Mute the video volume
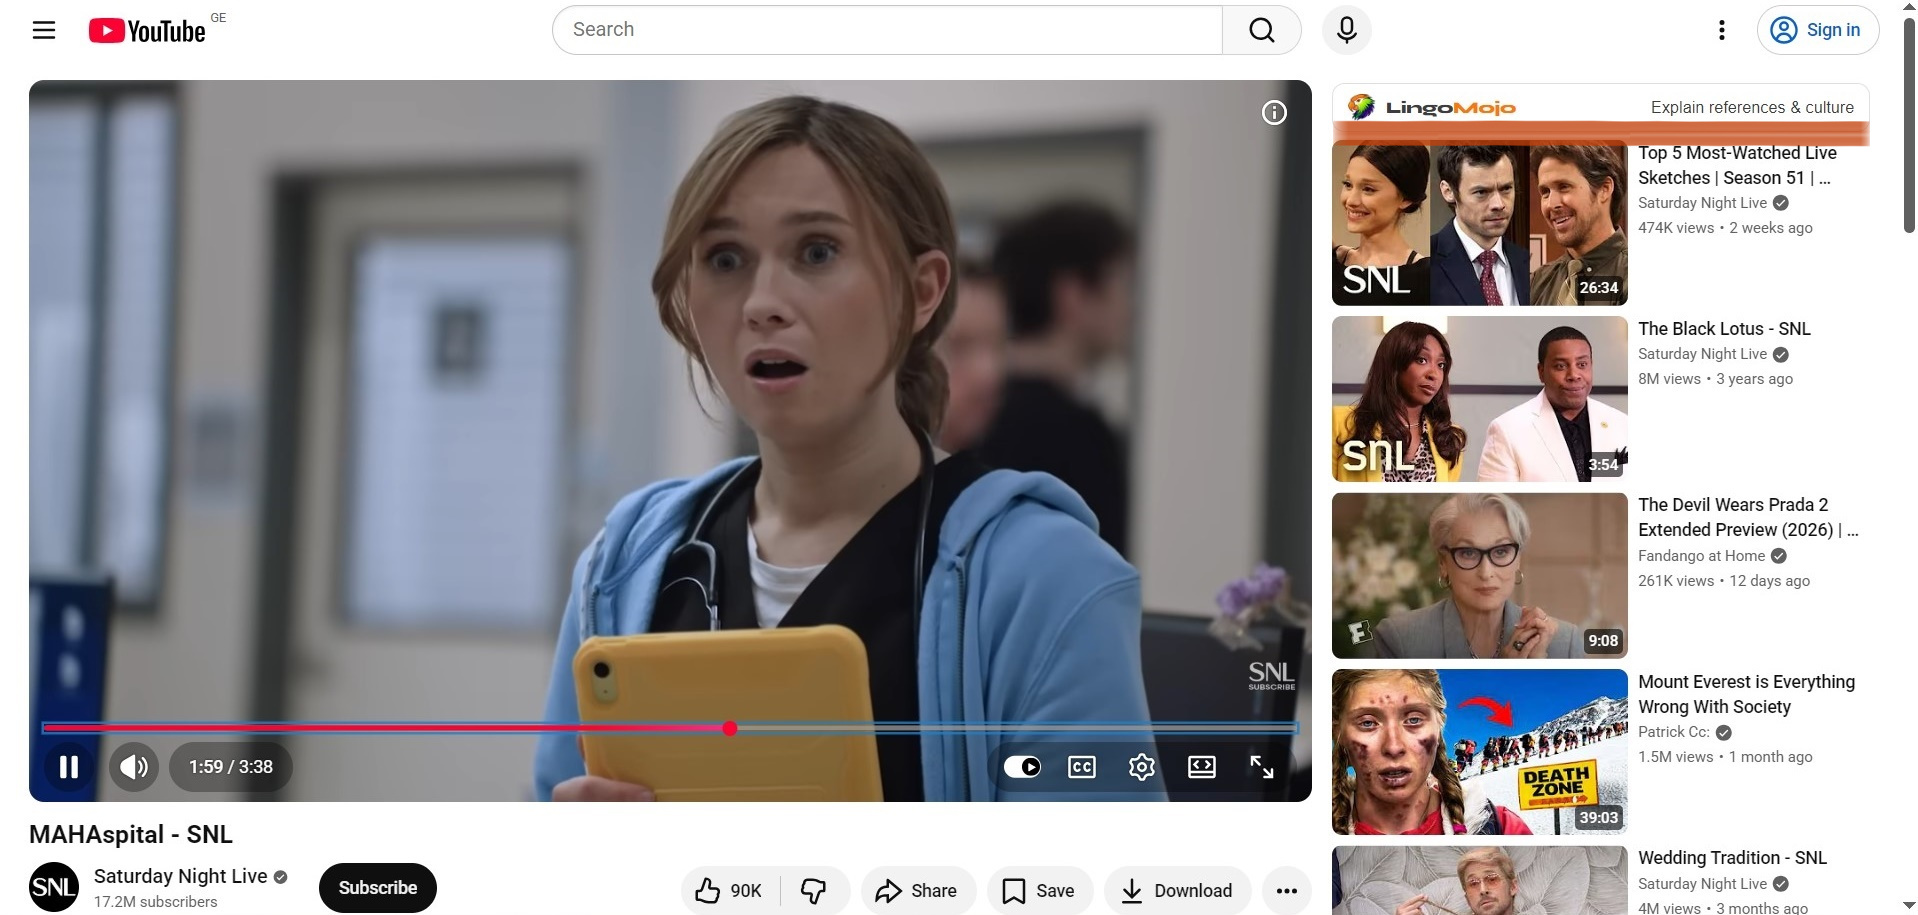Viewport: 1918px width, 915px height. 134,767
